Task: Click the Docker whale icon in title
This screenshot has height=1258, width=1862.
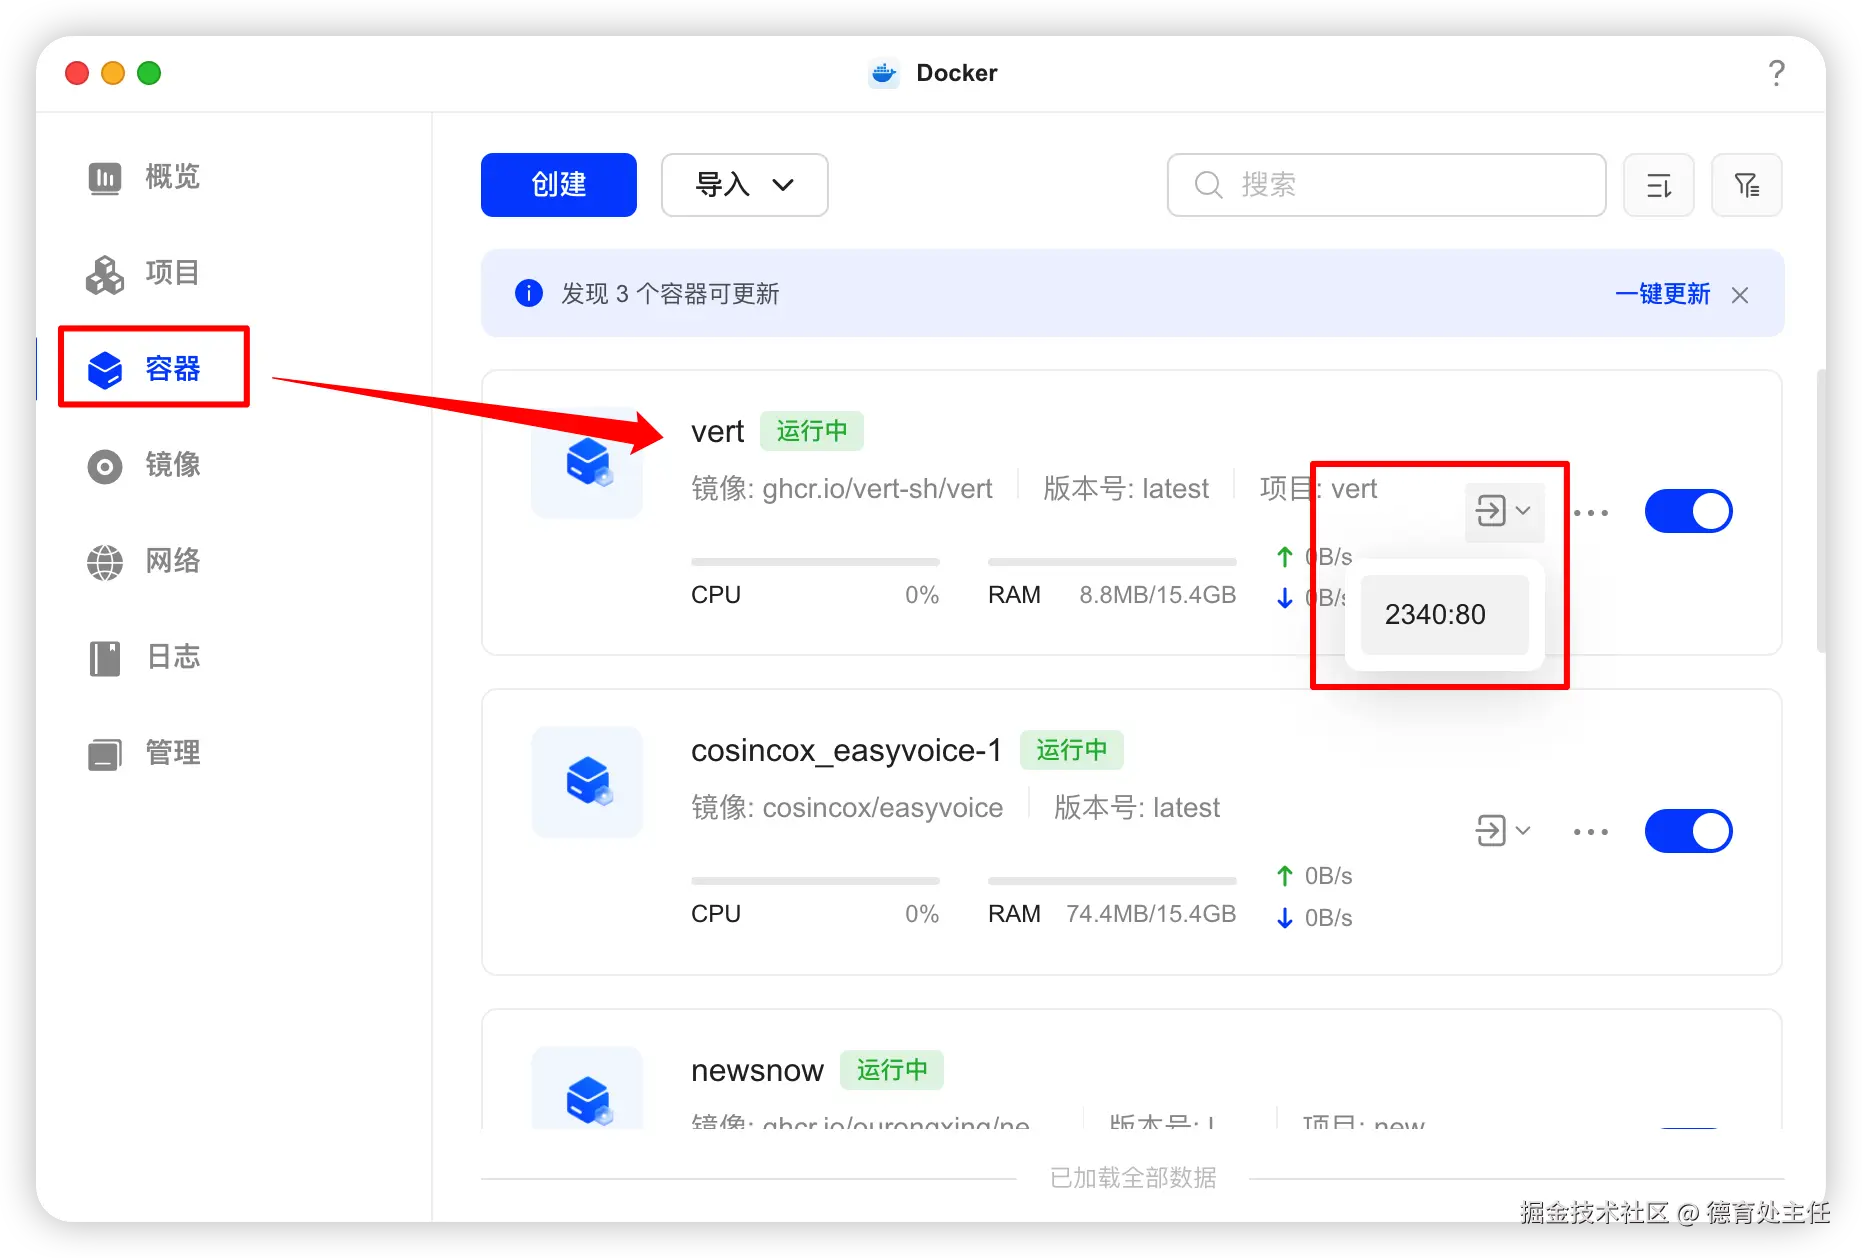Action: click(x=883, y=73)
